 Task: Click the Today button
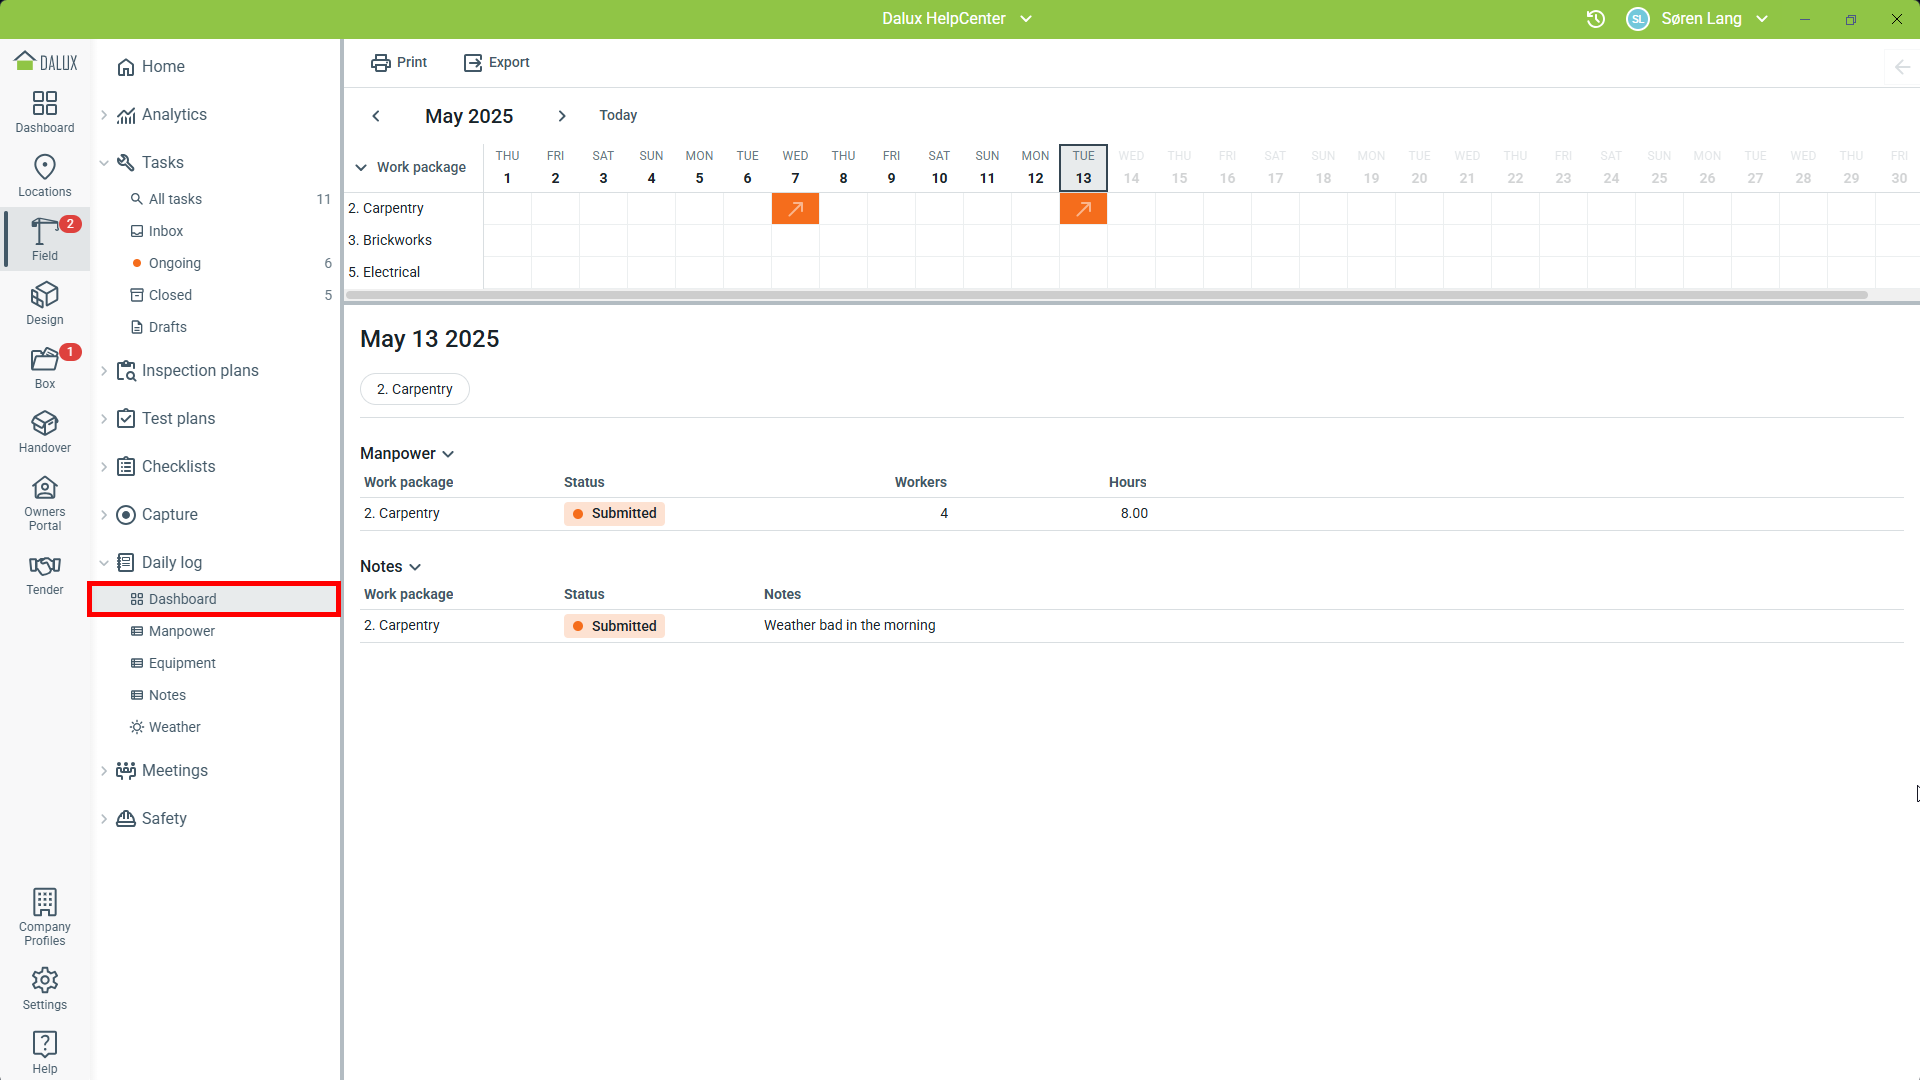click(x=618, y=116)
